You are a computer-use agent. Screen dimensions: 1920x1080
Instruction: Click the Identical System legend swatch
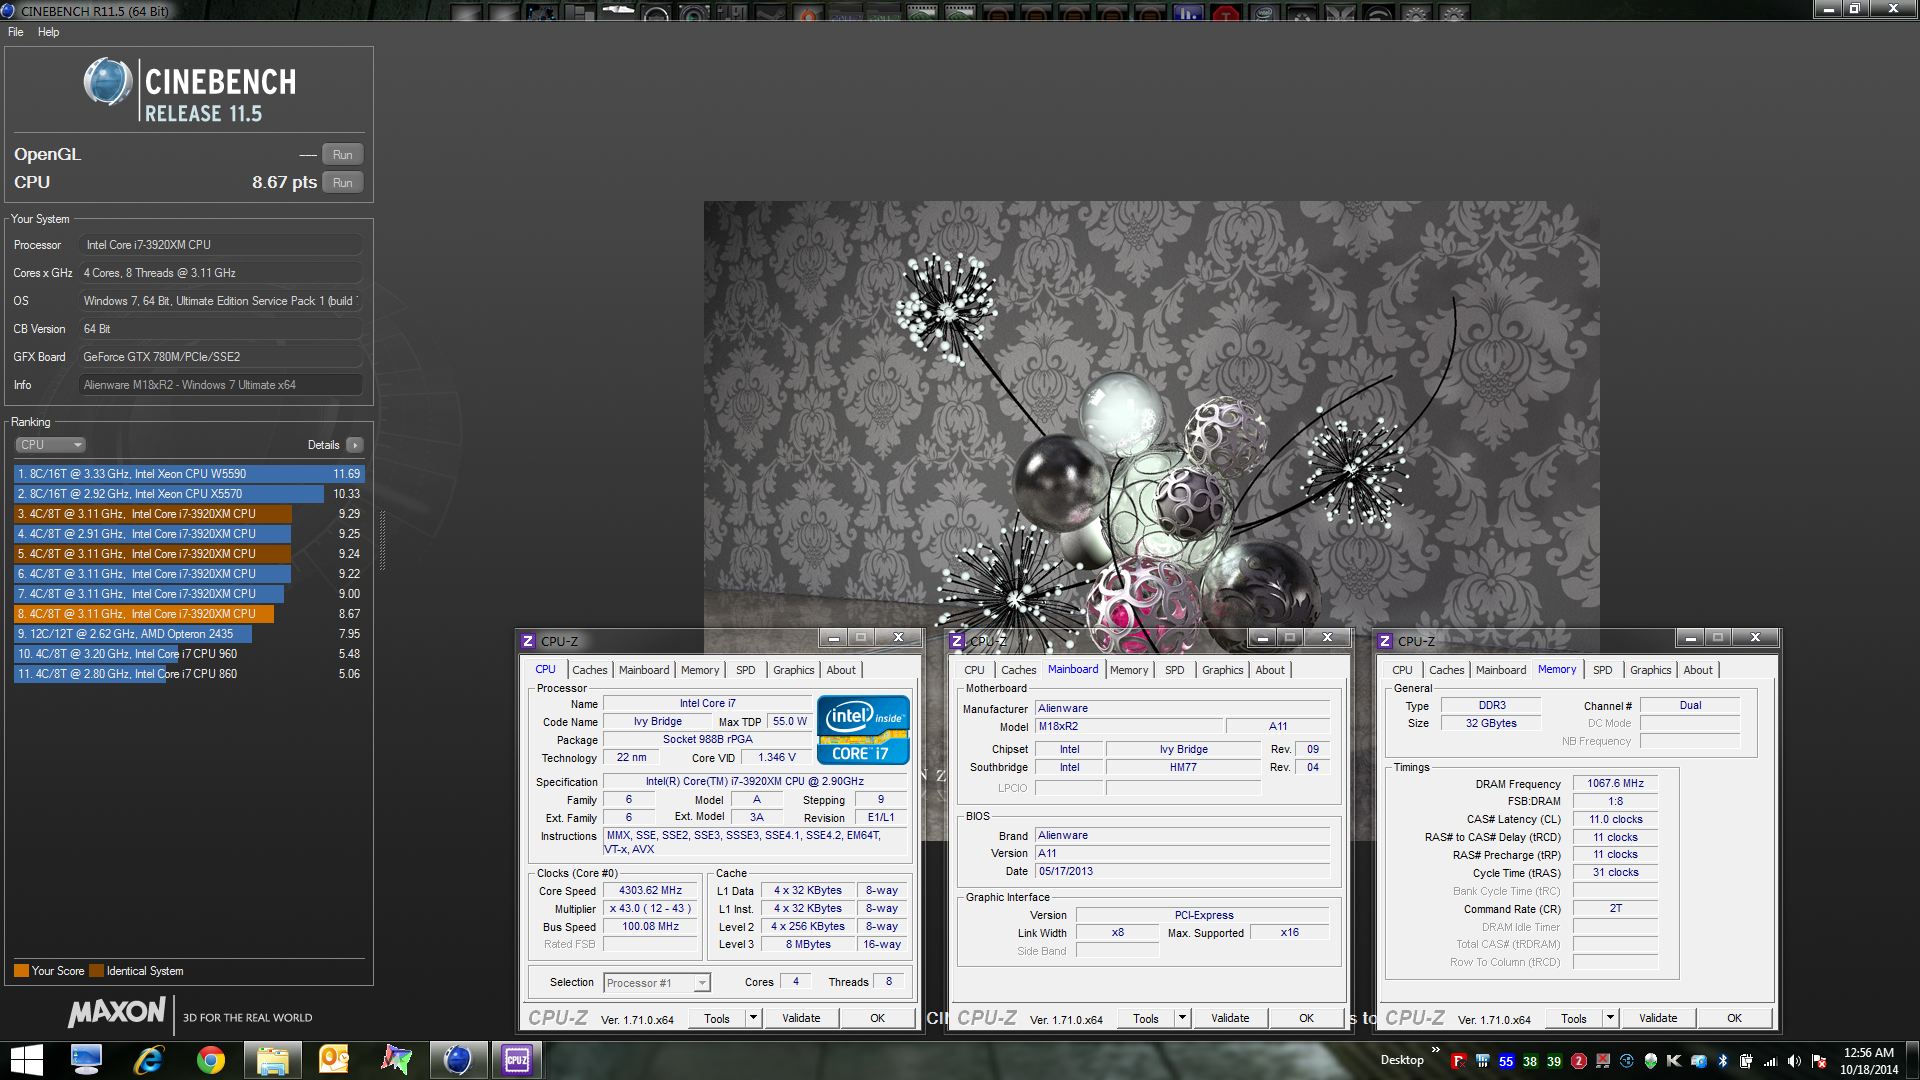[x=96, y=970]
